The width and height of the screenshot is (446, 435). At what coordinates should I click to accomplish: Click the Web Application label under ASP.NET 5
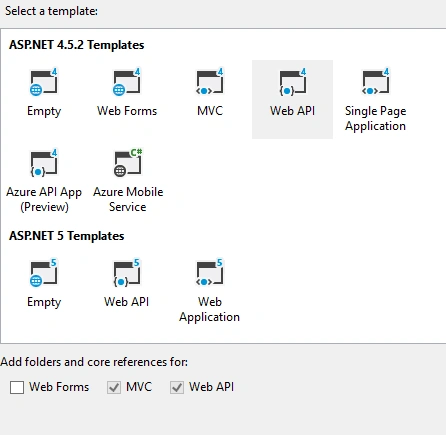tap(209, 309)
